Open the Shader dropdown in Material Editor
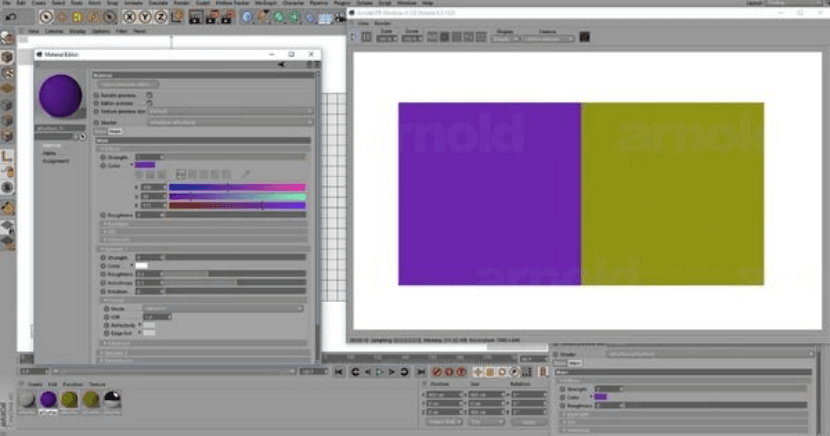This screenshot has width=830, height=436. tap(230, 122)
